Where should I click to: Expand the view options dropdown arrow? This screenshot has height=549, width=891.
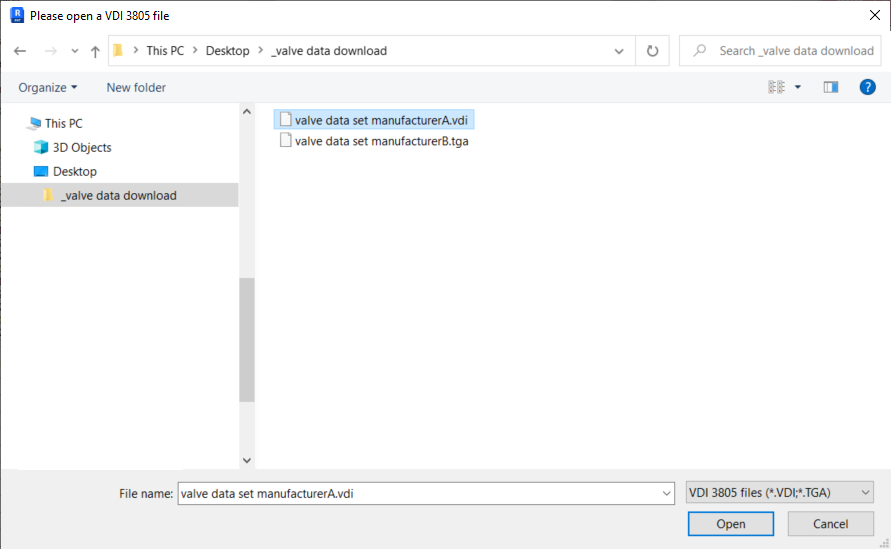pyautogui.click(x=798, y=87)
